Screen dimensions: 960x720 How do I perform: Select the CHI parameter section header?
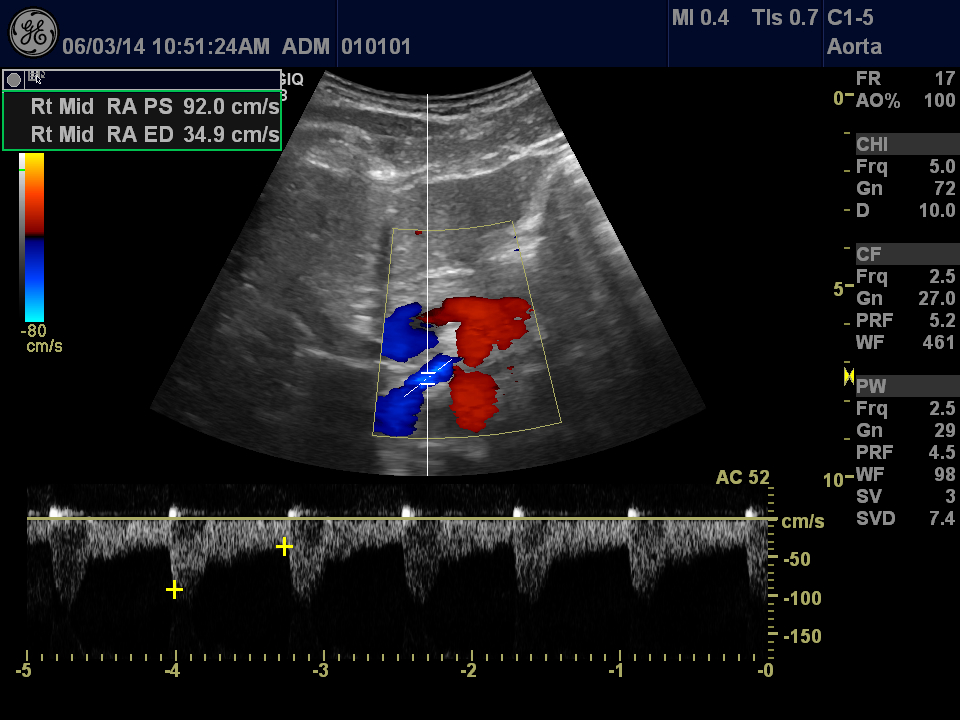point(871,145)
